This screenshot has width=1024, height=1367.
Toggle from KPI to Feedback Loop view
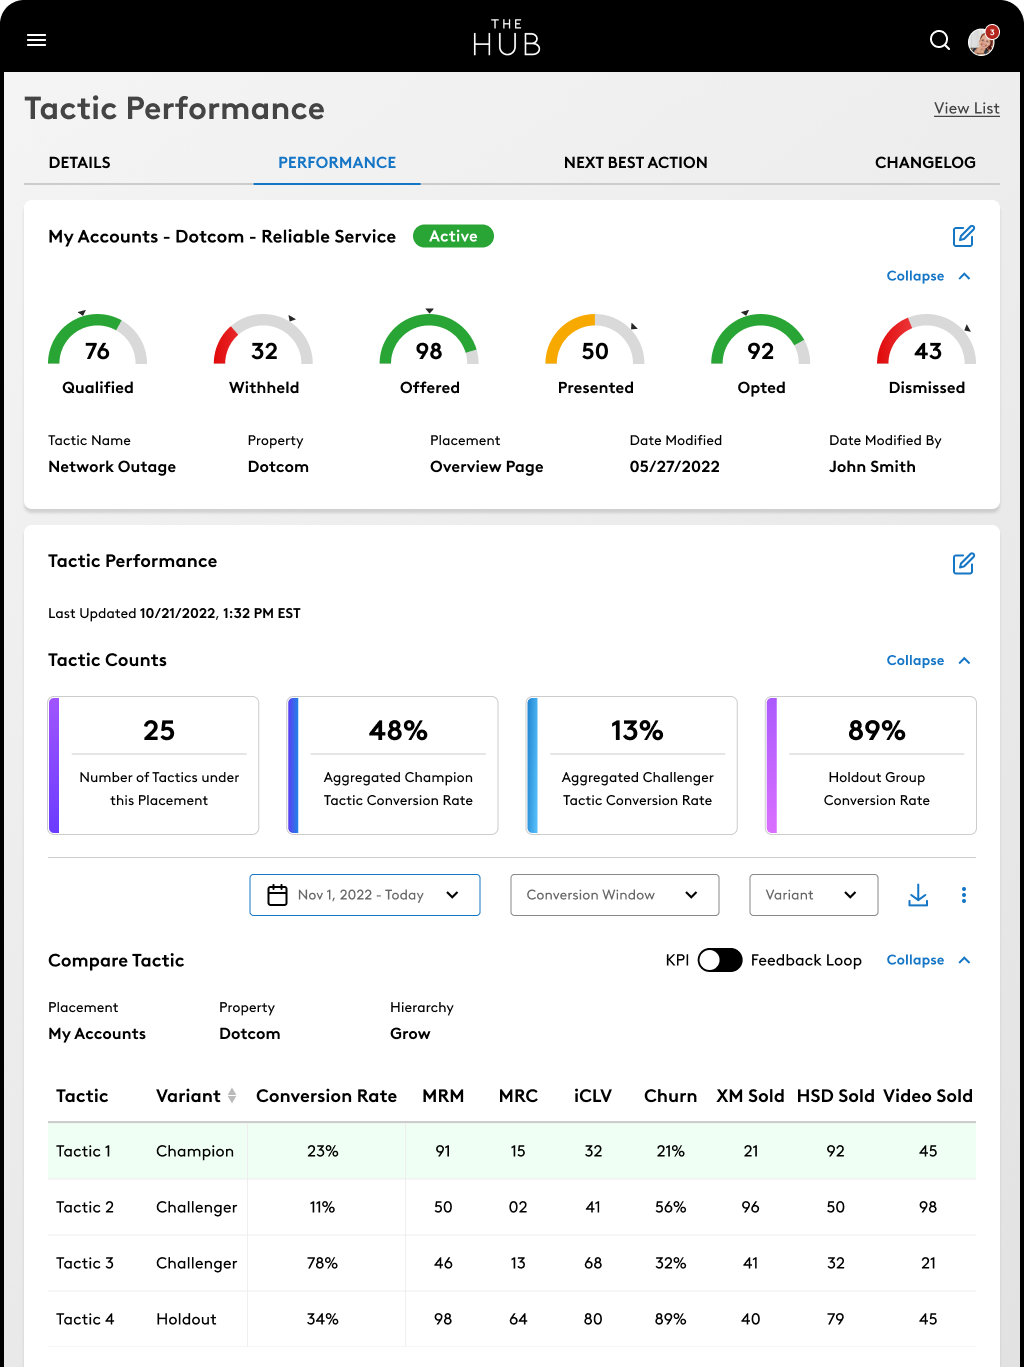click(719, 959)
